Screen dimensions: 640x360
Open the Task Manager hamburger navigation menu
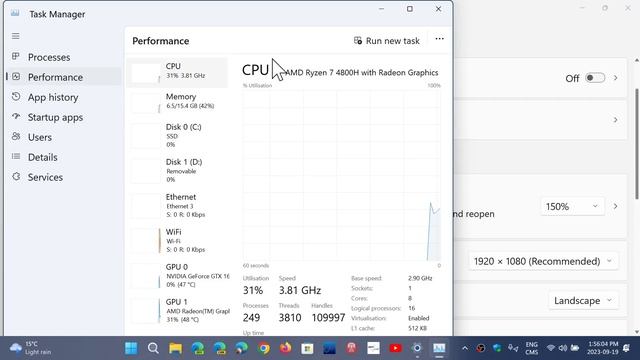pyautogui.click(x=16, y=36)
